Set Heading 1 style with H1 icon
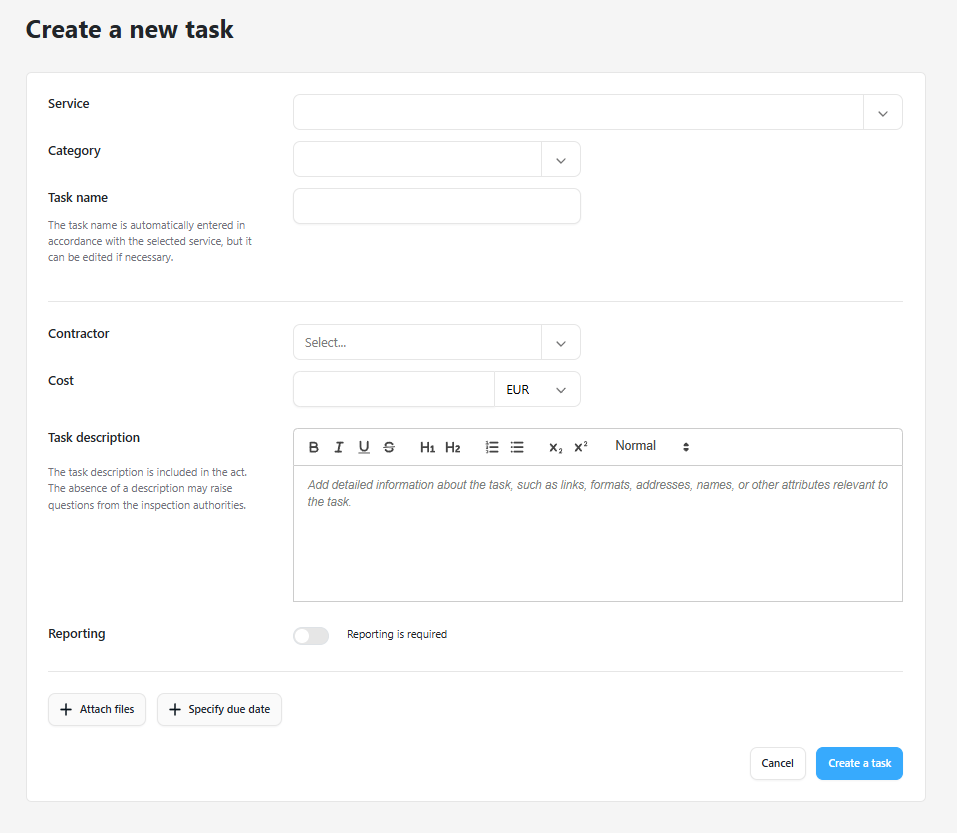 [x=427, y=447]
